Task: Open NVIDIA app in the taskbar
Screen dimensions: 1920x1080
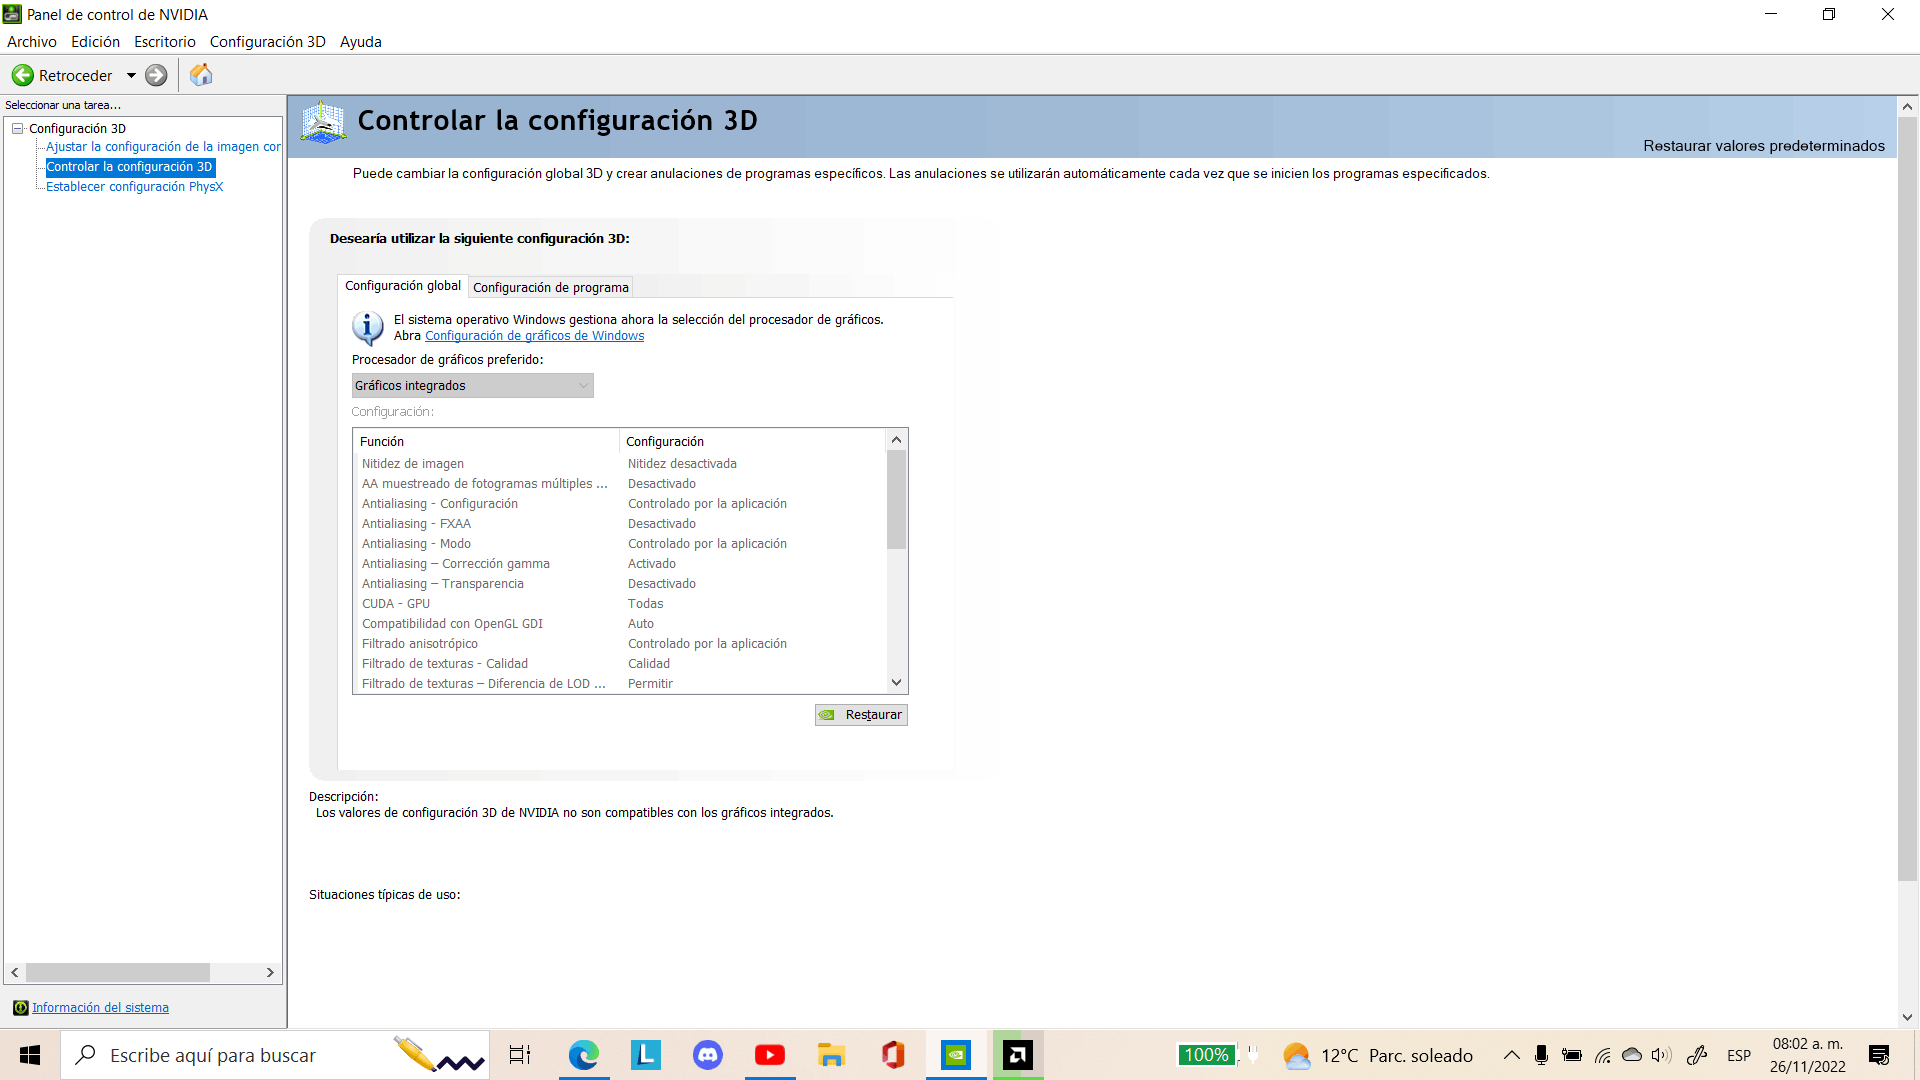Action: tap(956, 1055)
